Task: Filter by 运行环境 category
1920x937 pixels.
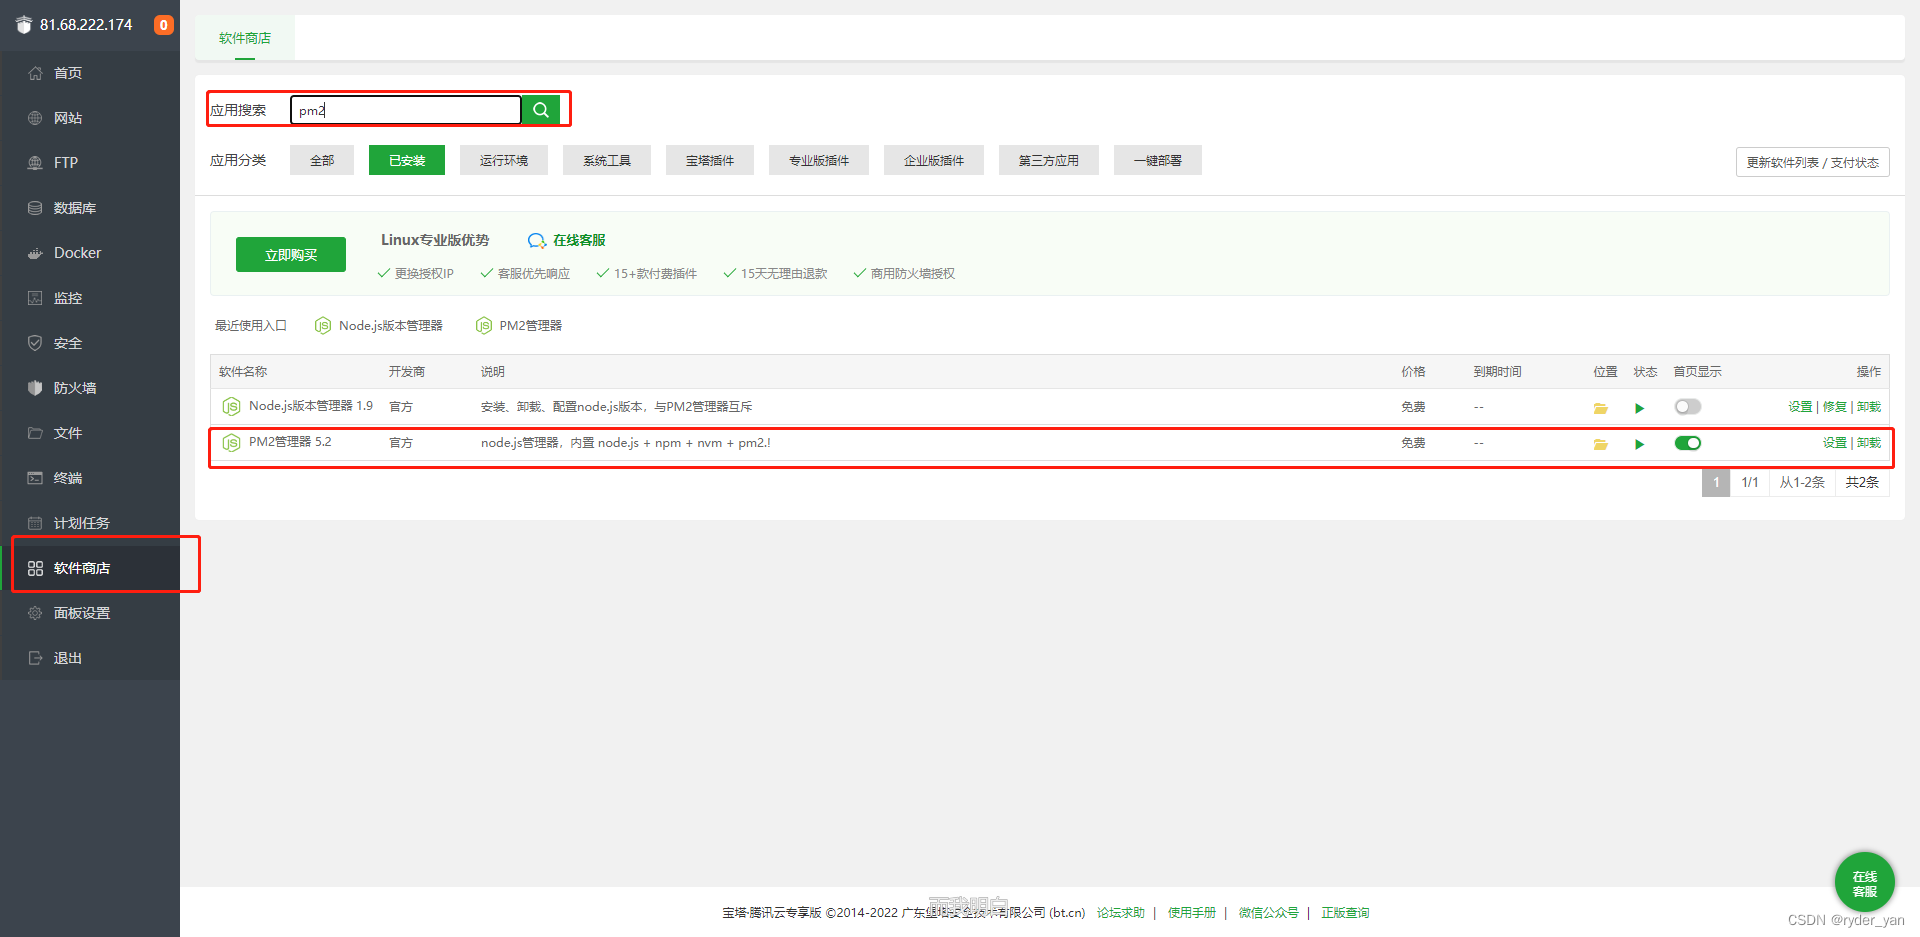Action: (x=504, y=160)
